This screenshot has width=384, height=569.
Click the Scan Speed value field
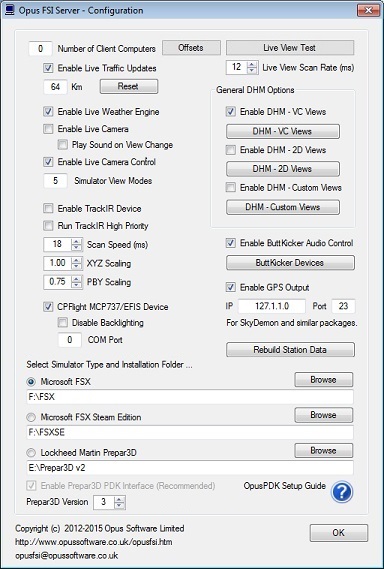pyautogui.click(x=57, y=245)
